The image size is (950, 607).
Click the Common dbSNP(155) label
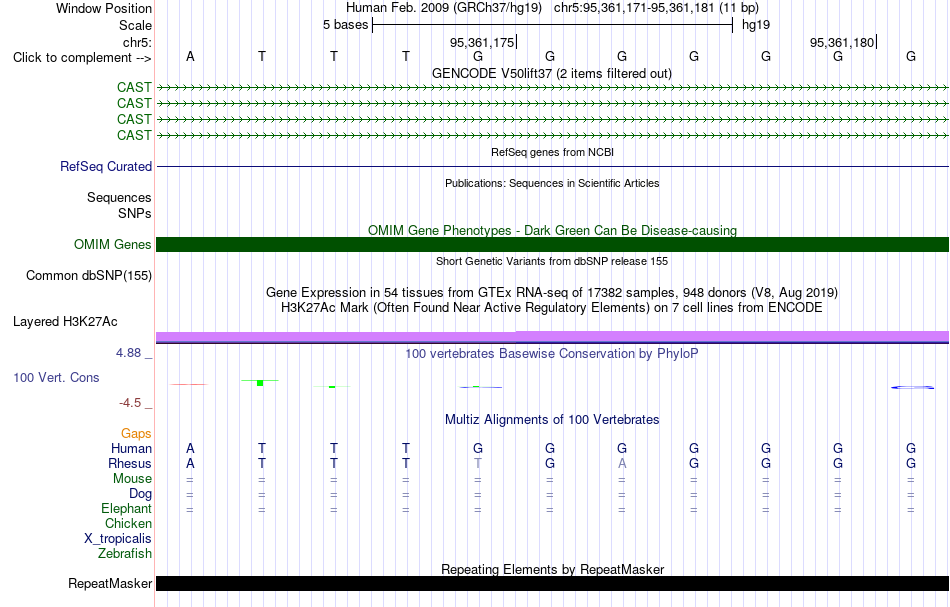tap(89, 275)
